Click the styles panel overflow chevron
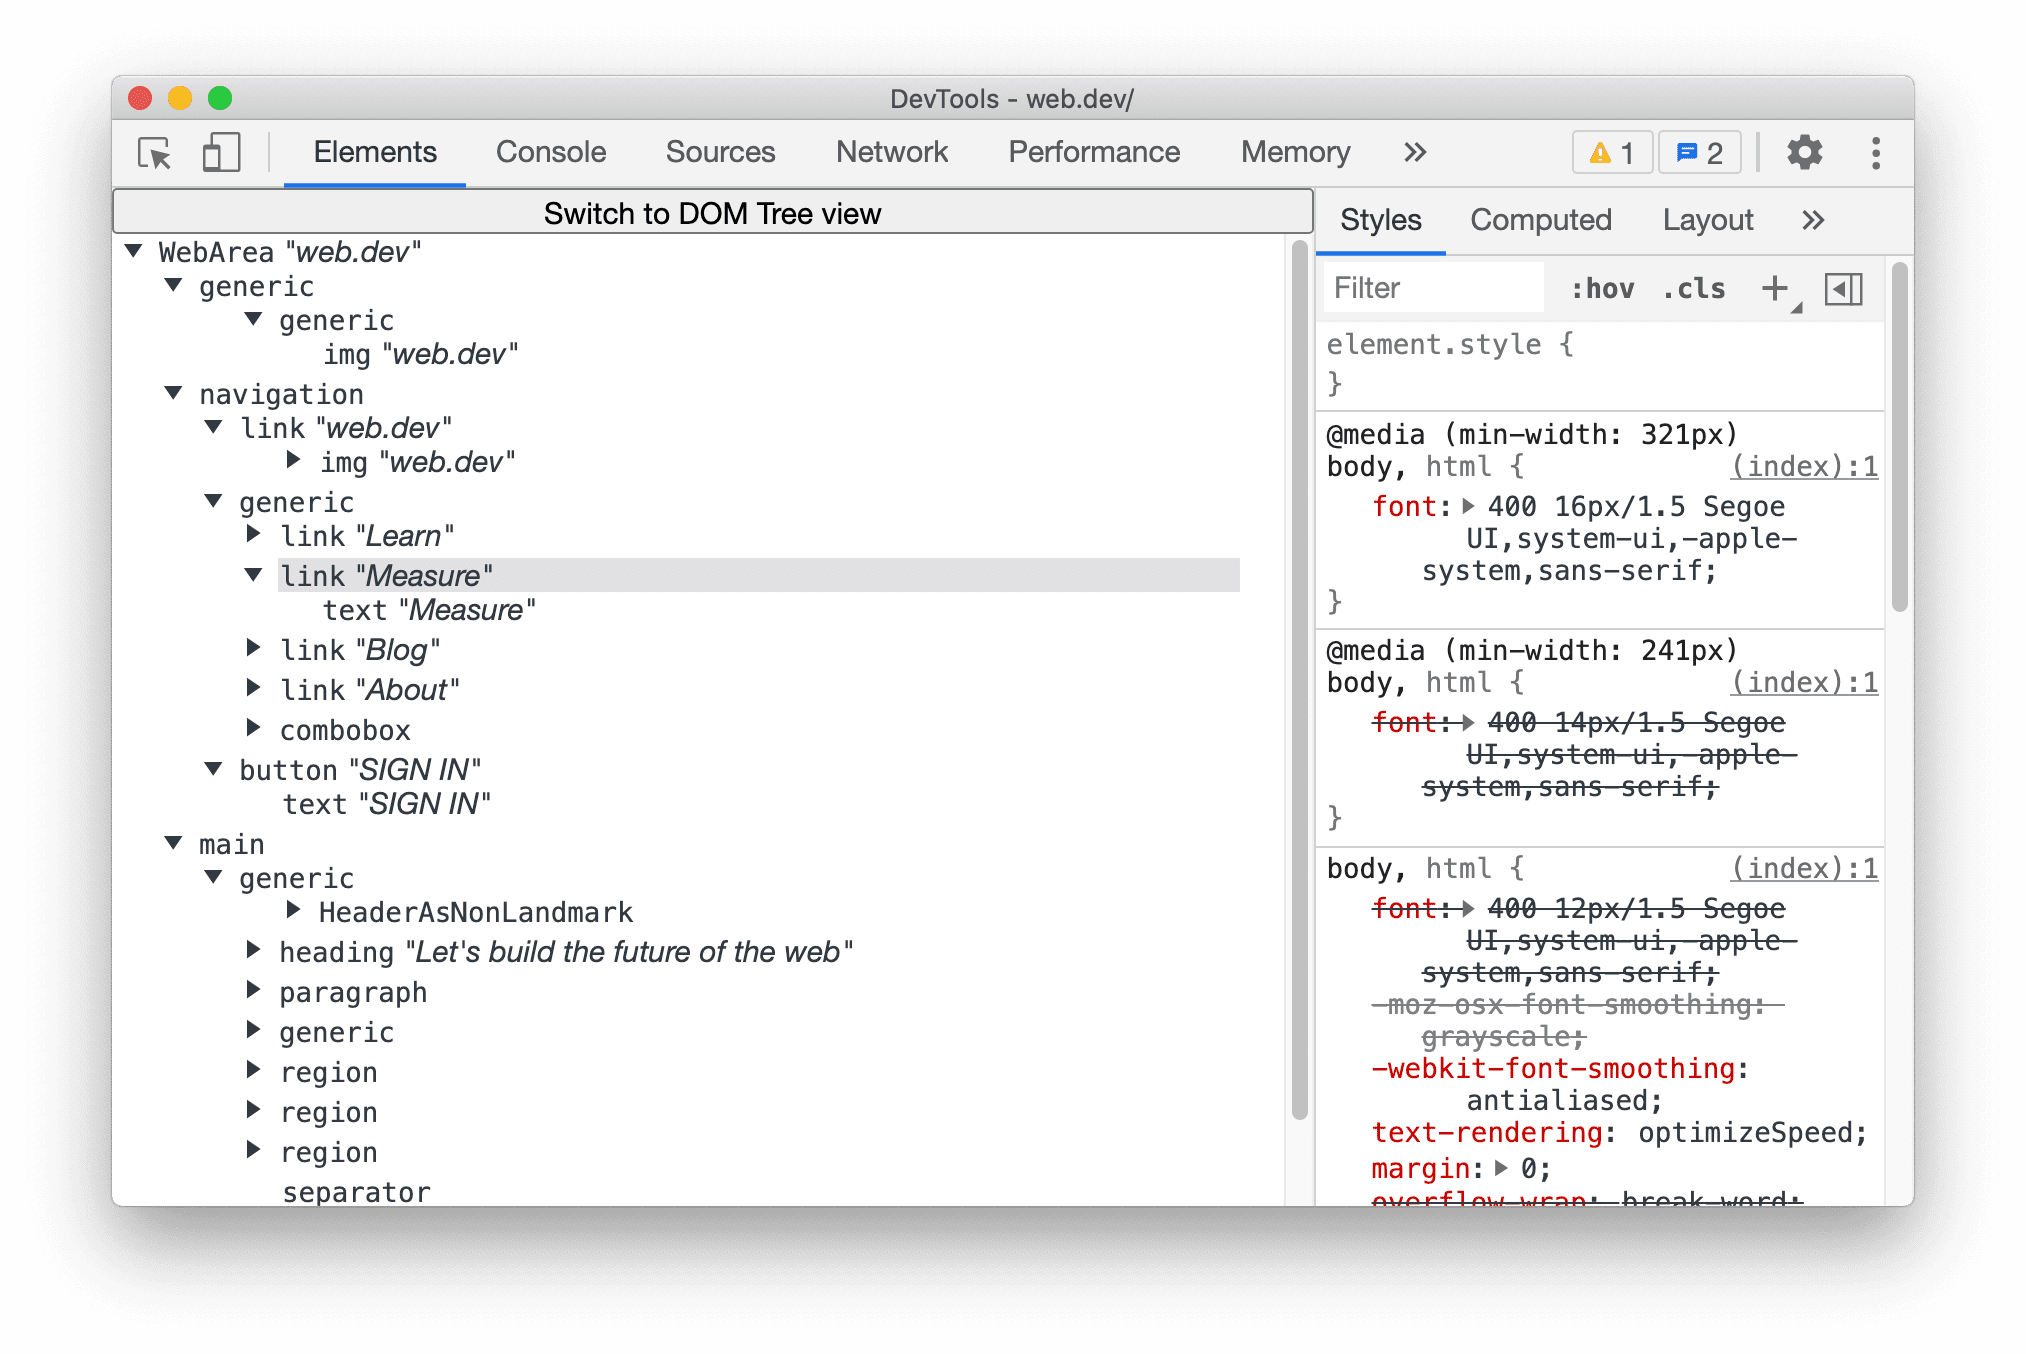Viewport: 2026px width, 1354px height. 1811,218
